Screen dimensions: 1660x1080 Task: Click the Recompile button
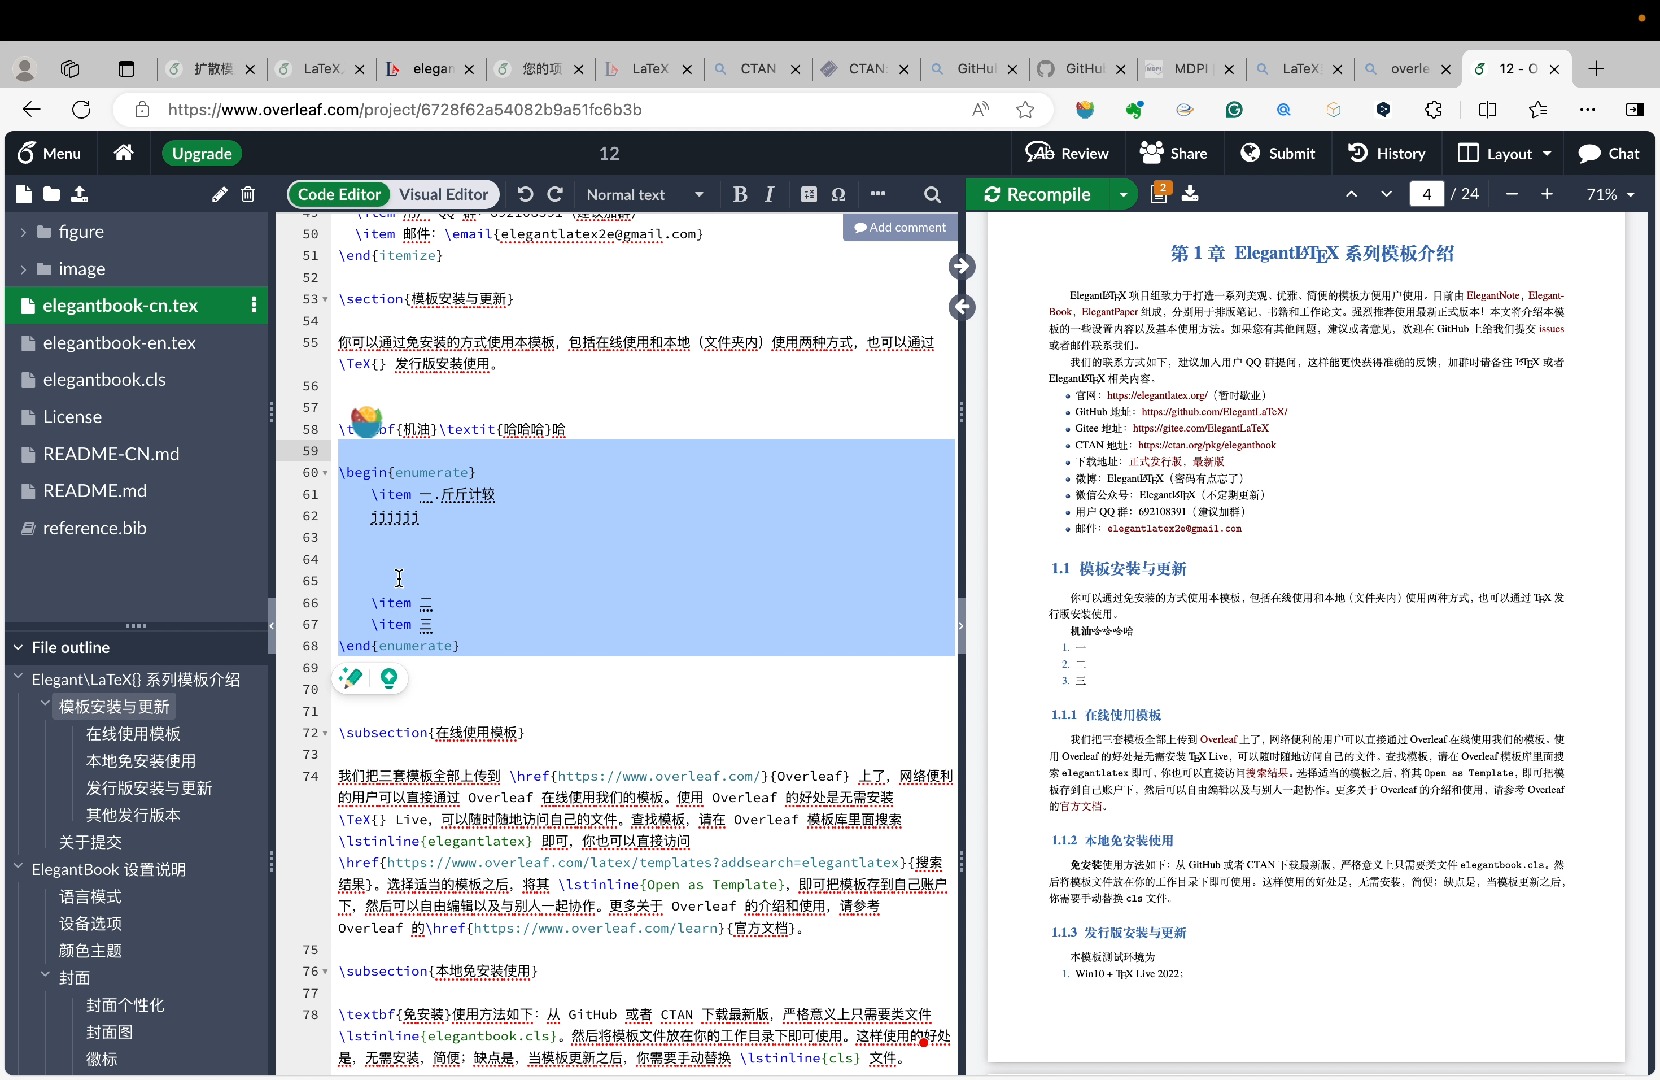(x=1038, y=194)
